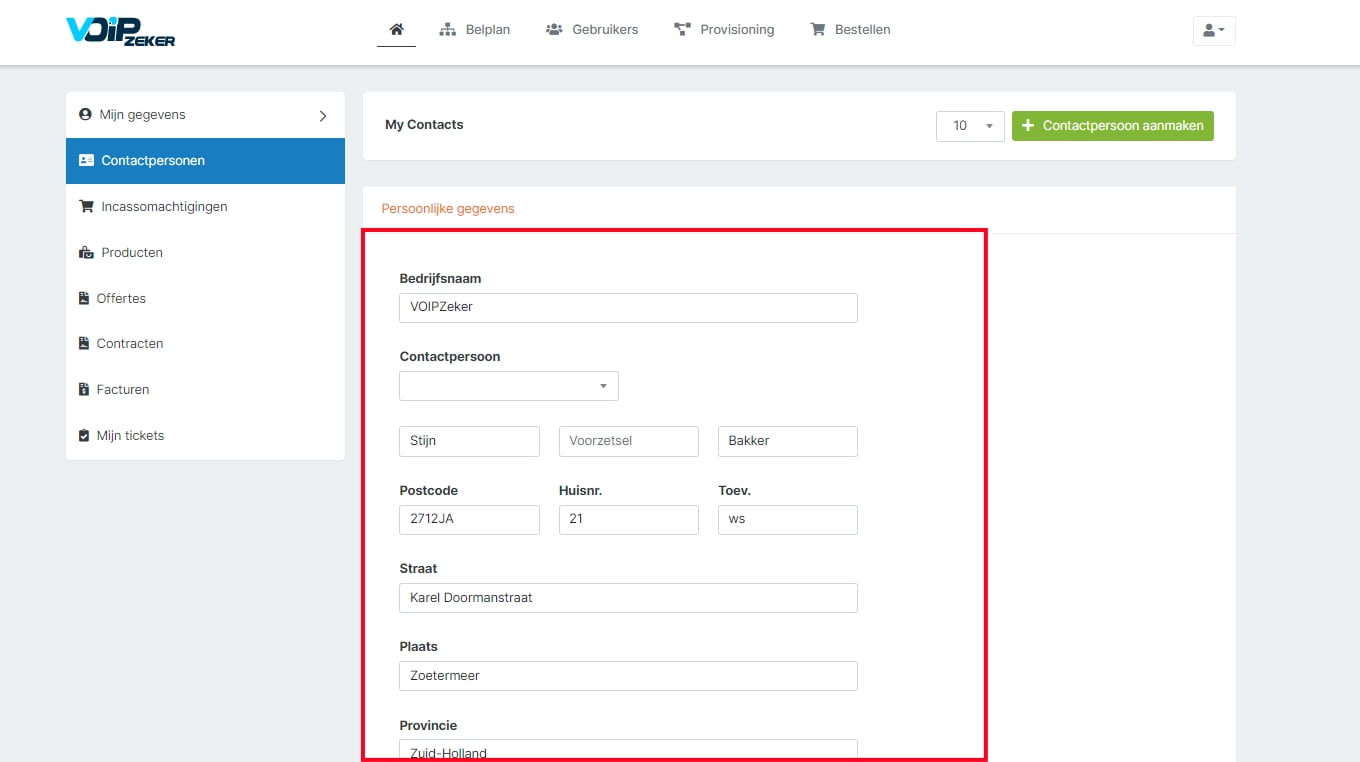Open the Bestellen menu
Screen dimensions: 1360x762
click(850, 30)
